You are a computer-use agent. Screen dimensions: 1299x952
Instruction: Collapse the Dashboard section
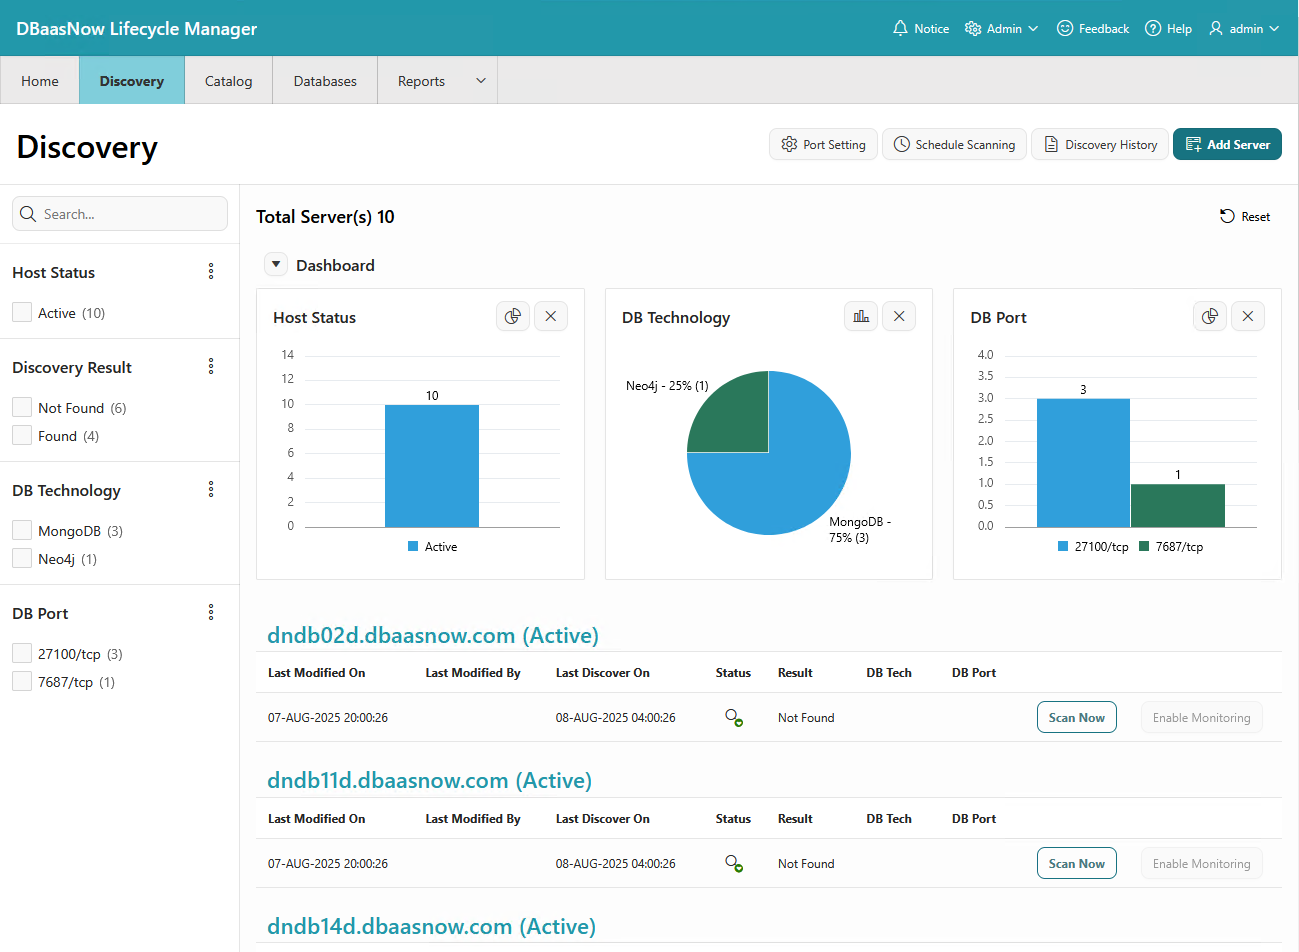pos(276,265)
